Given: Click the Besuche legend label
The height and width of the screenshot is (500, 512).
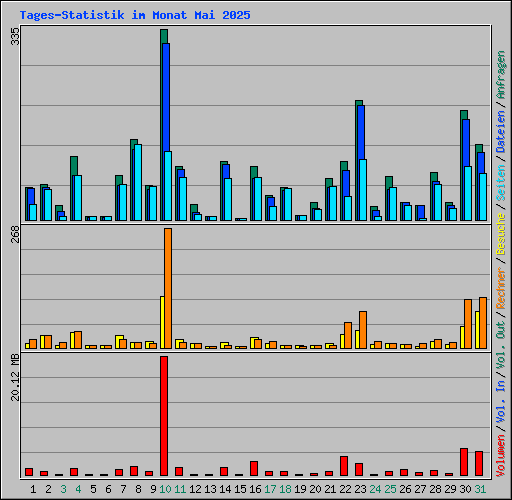Looking at the screenshot, I should 501,234.
